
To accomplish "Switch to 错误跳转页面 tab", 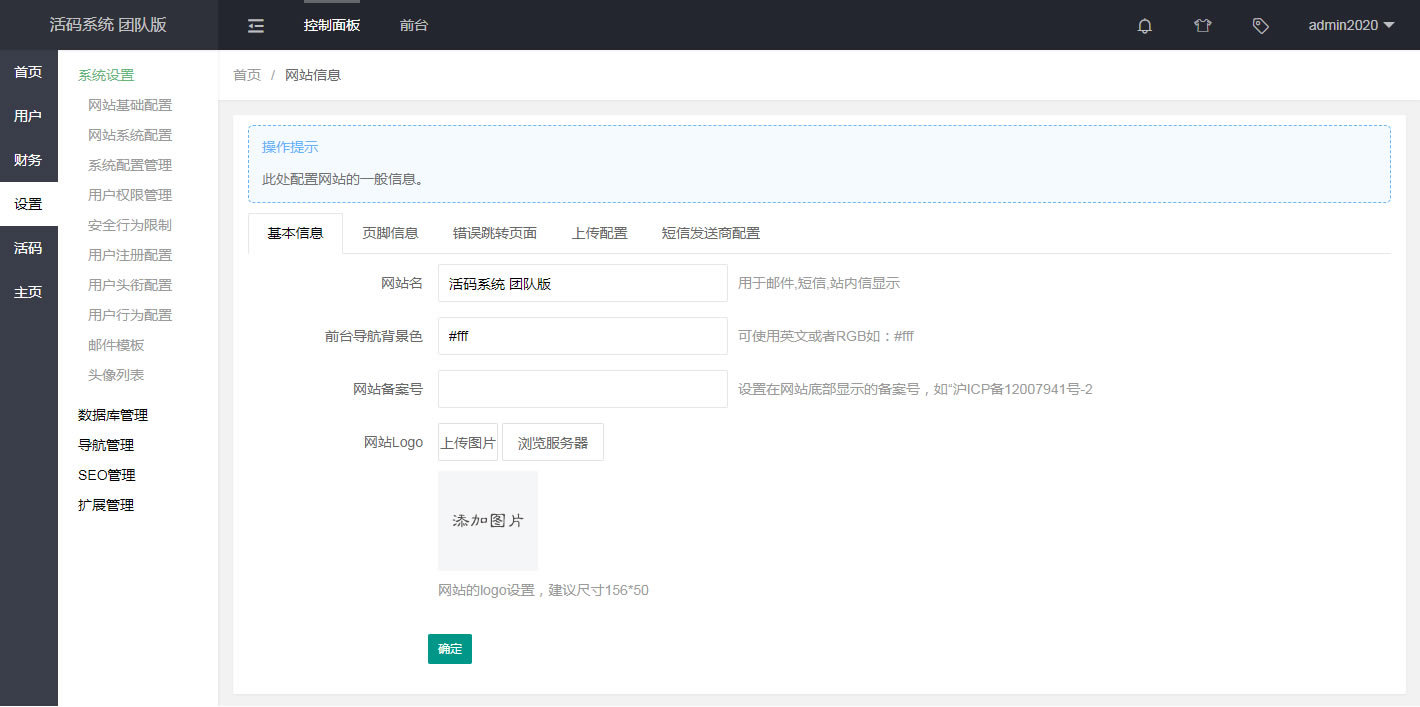I will tap(495, 233).
